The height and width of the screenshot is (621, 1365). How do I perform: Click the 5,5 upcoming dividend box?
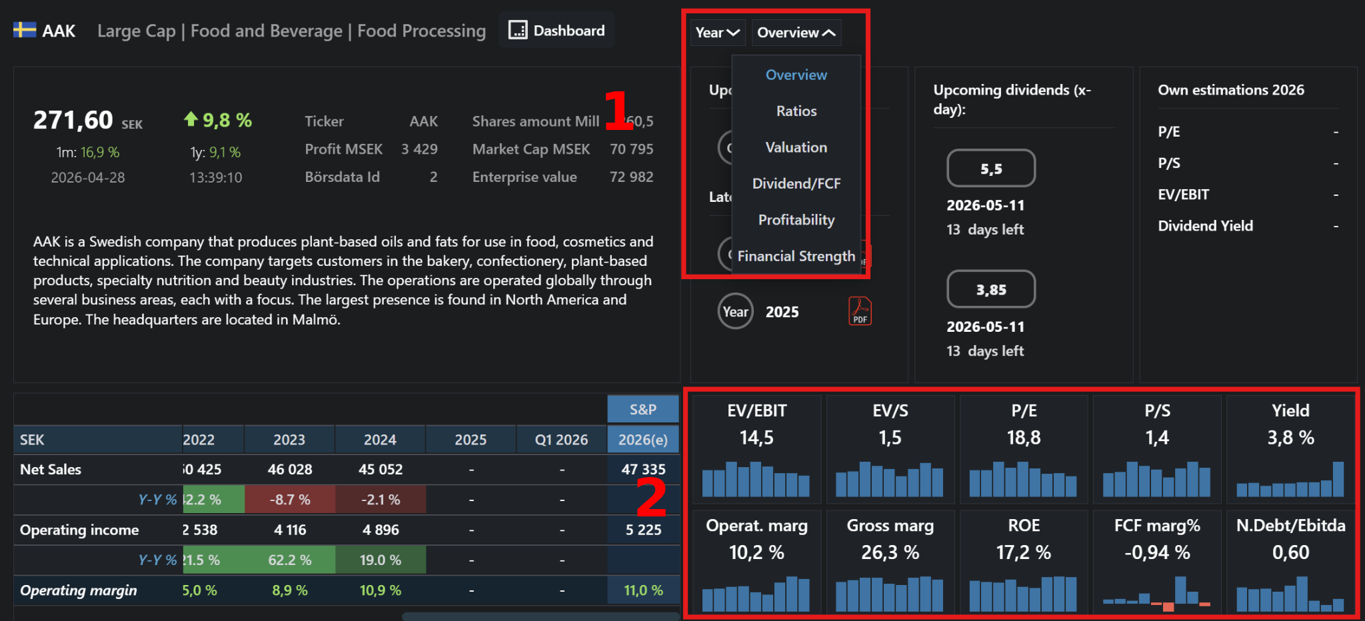tap(991, 169)
